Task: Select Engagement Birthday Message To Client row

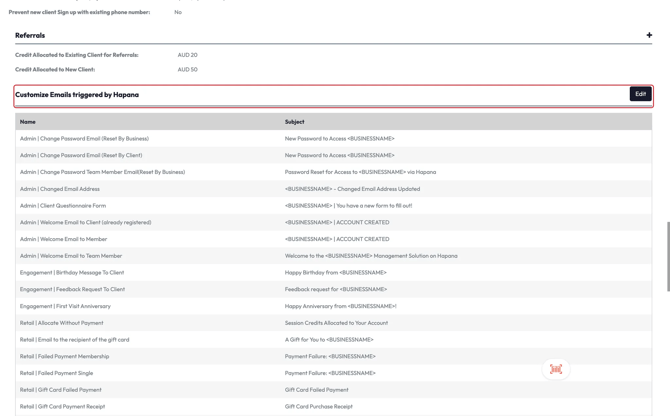Action: click(x=72, y=272)
